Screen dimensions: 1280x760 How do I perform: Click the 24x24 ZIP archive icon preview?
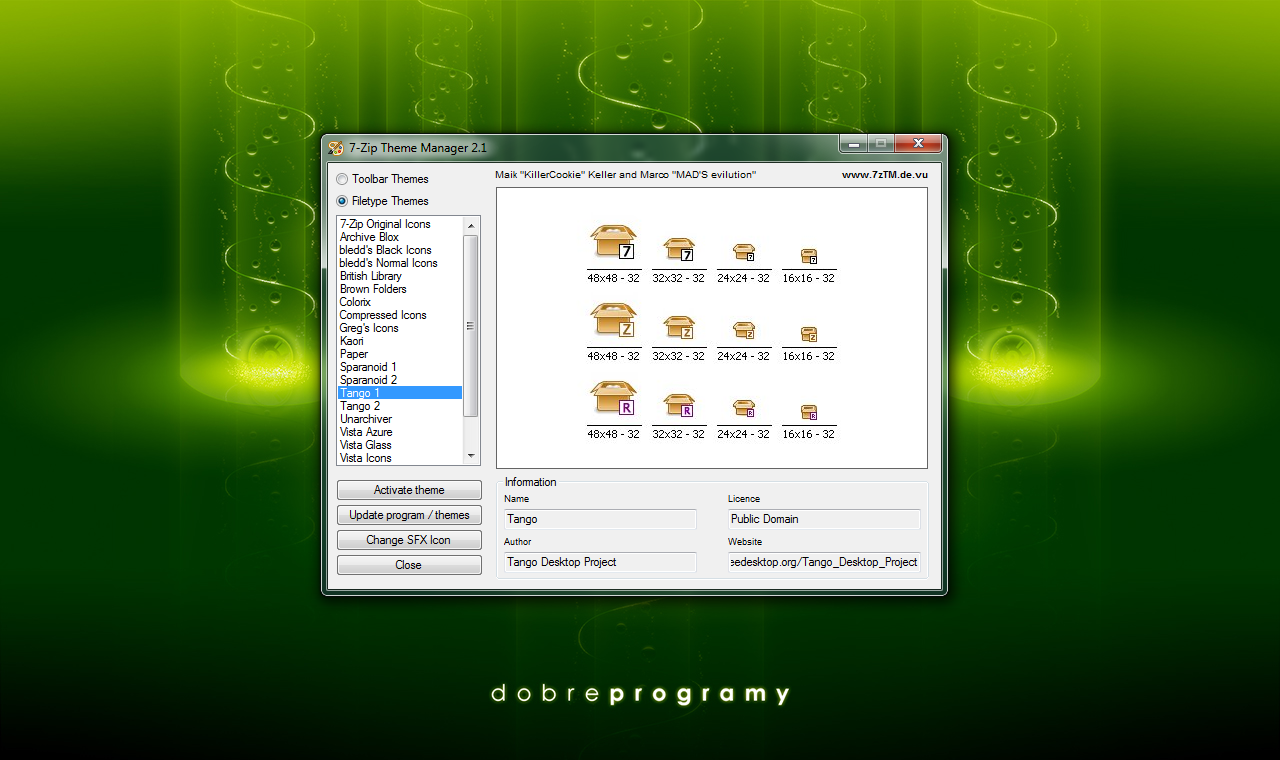pos(743,330)
